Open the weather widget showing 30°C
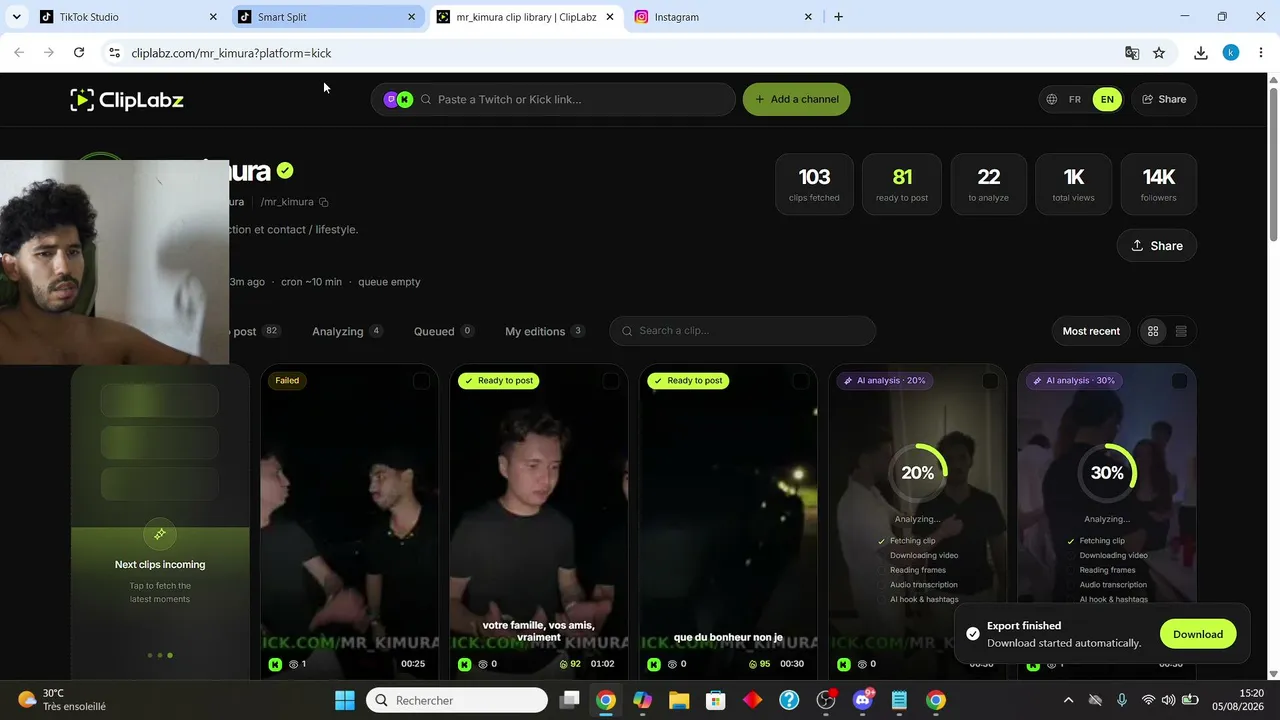This screenshot has height=720, width=1280. (x=62, y=700)
